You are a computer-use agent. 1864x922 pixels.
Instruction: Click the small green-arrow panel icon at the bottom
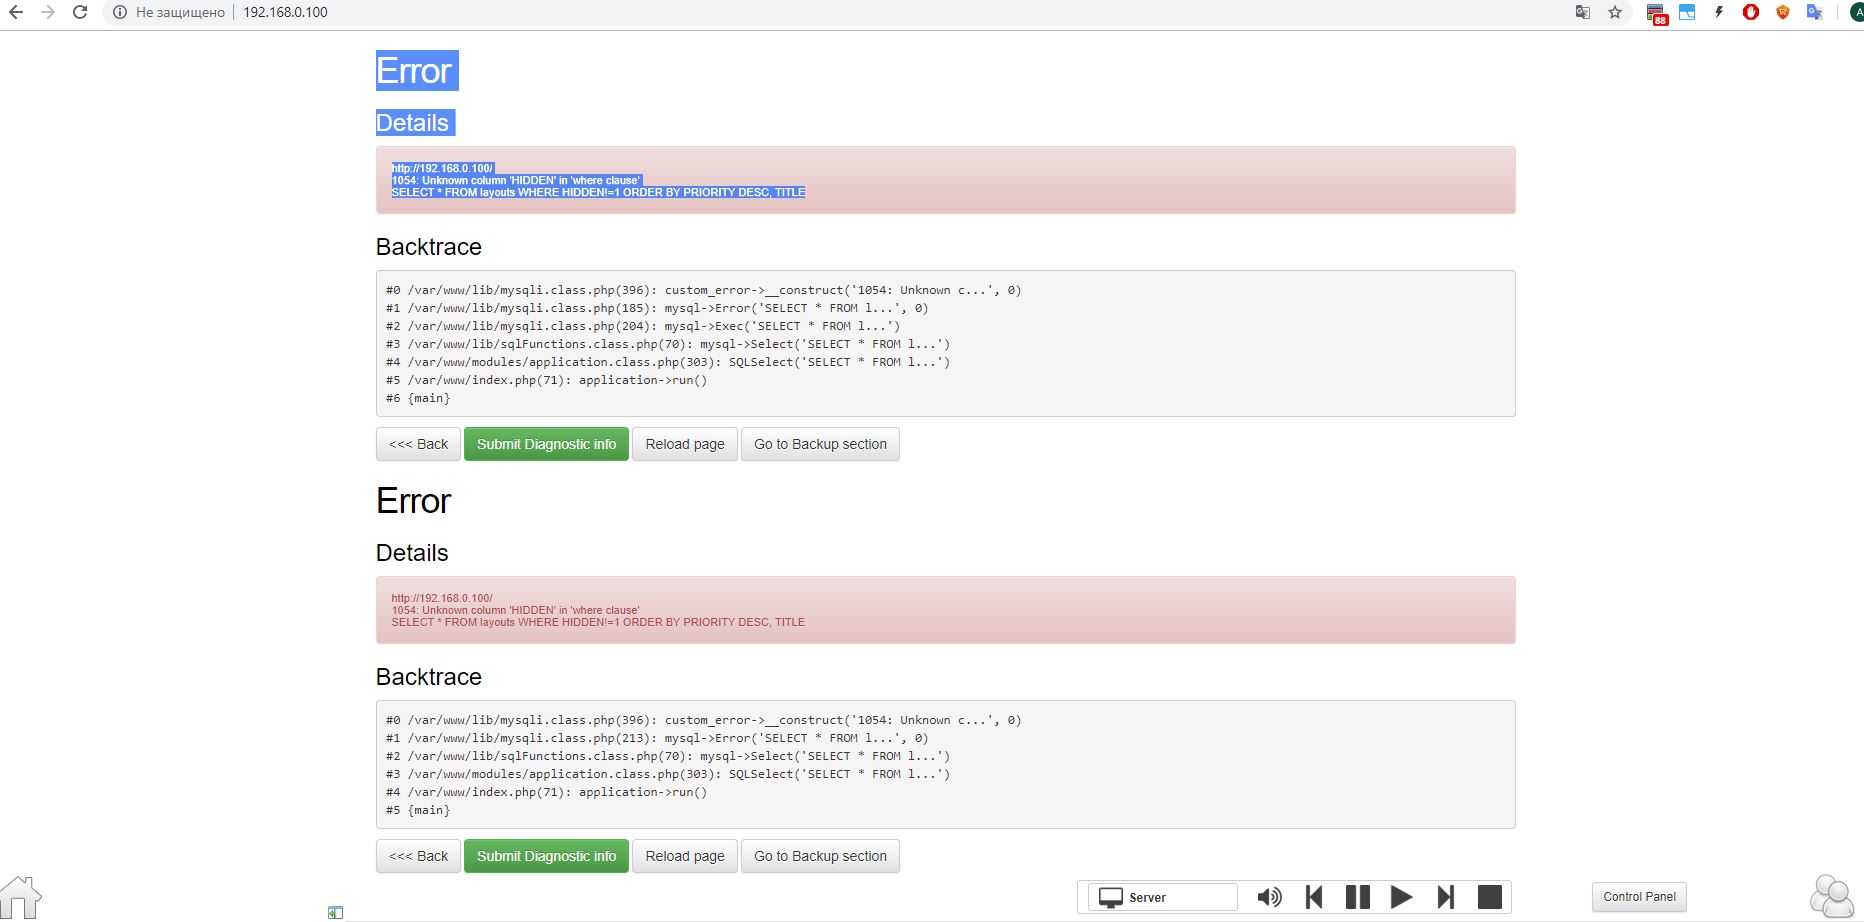point(335,912)
